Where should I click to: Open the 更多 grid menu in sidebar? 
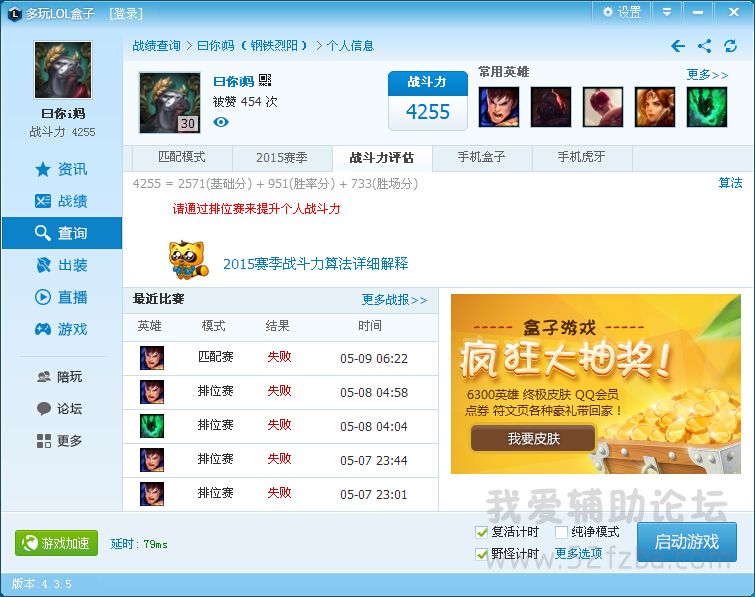pyautogui.click(x=60, y=441)
